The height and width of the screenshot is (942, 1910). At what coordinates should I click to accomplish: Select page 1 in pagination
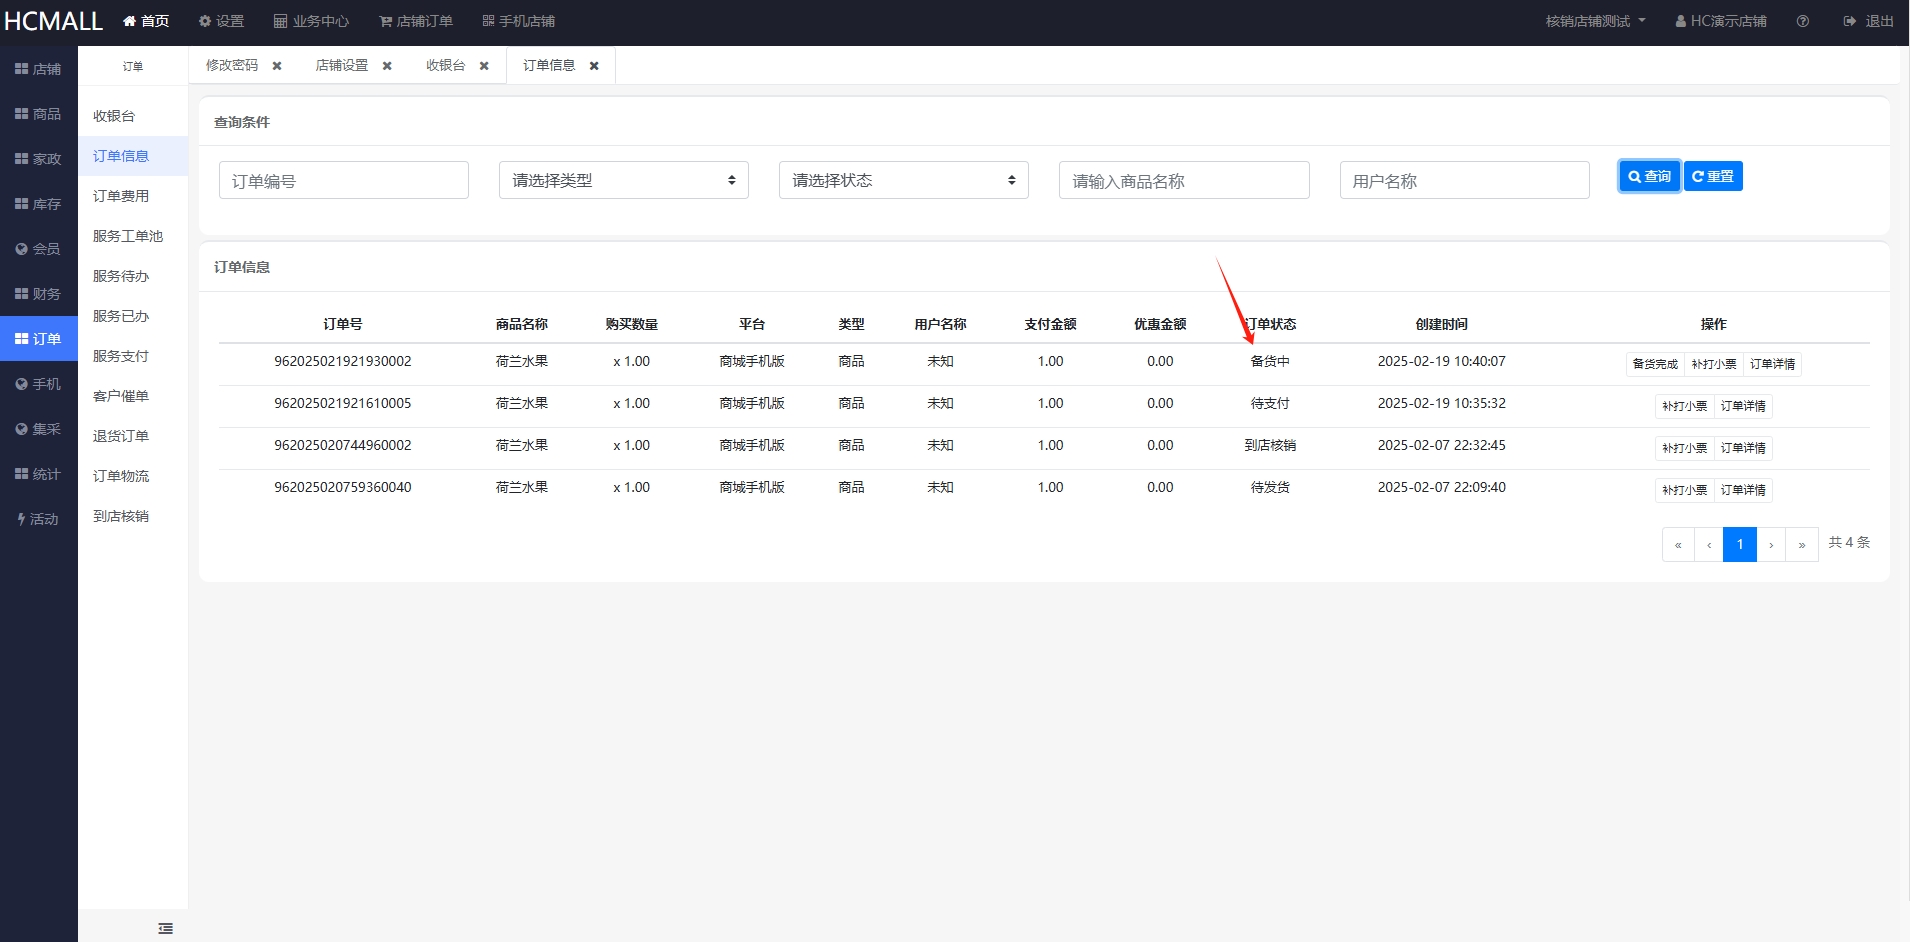tap(1740, 545)
